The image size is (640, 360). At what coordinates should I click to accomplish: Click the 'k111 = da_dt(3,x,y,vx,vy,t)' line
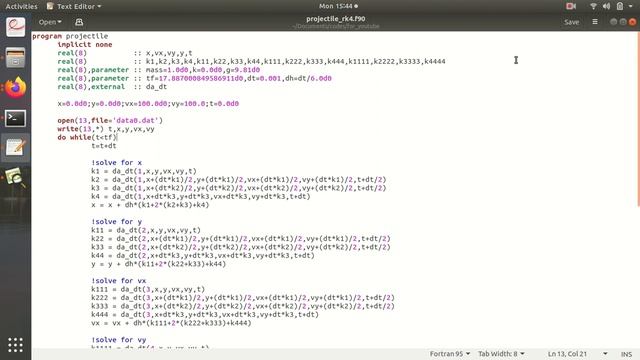coord(148,289)
